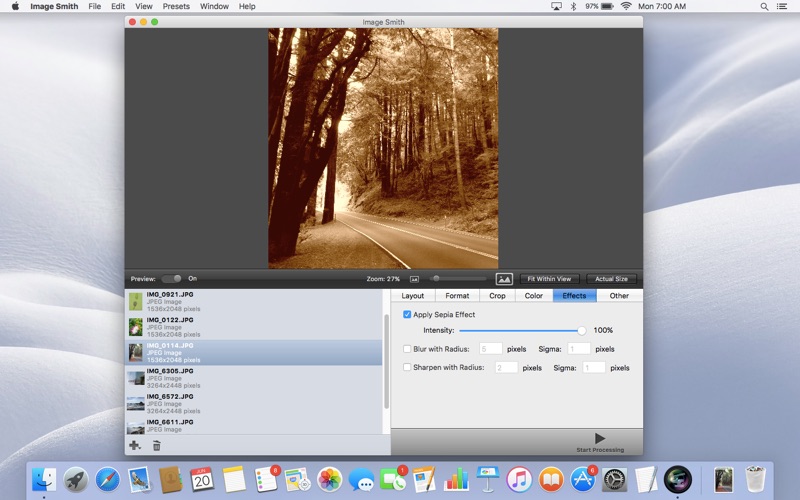Open Numbers bar chart icon in dock
The width and height of the screenshot is (800, 500).
[456, 480]
